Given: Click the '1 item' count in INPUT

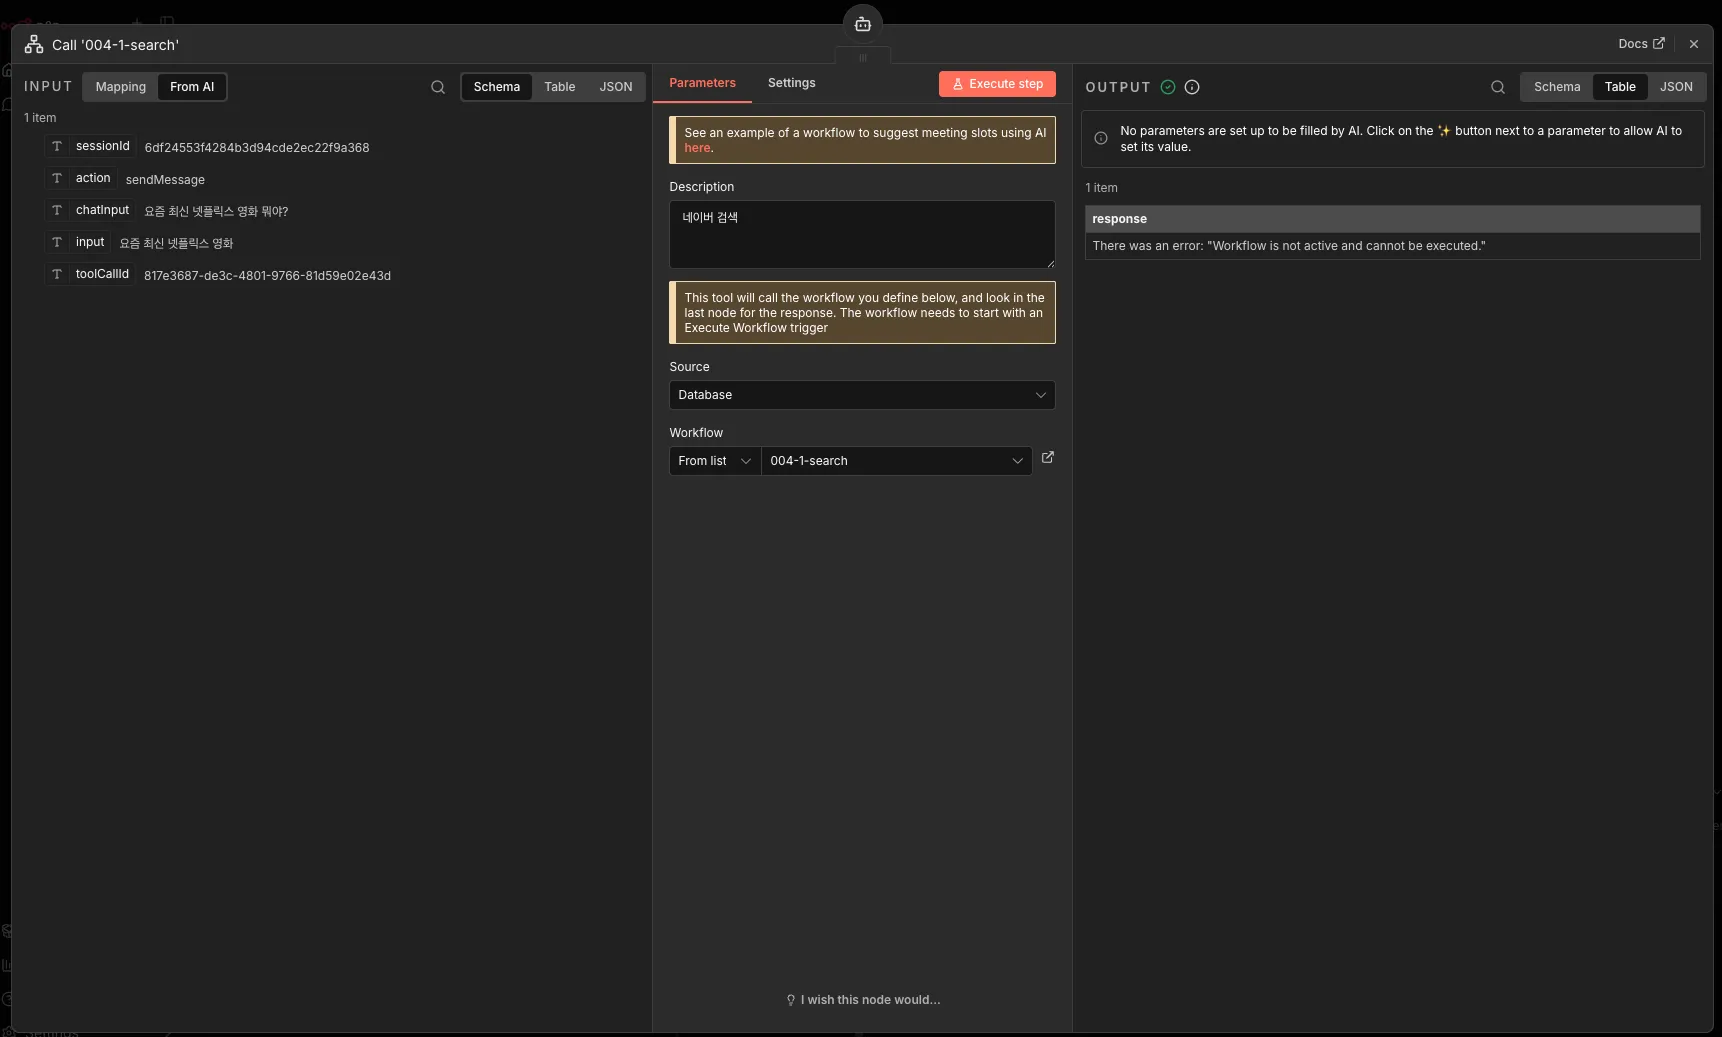Looking at the screenshot, I should point(40,118).
